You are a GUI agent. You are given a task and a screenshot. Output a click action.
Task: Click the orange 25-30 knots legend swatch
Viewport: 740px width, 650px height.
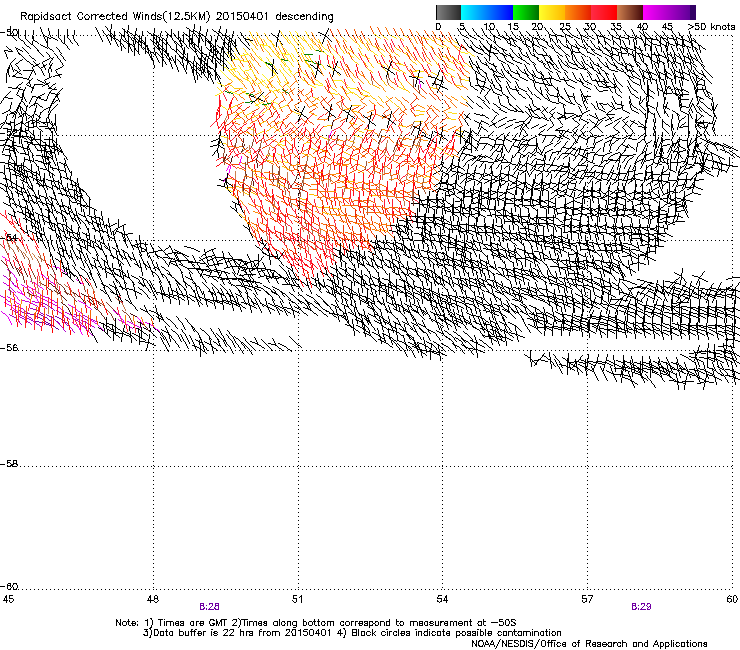[578, 12]
